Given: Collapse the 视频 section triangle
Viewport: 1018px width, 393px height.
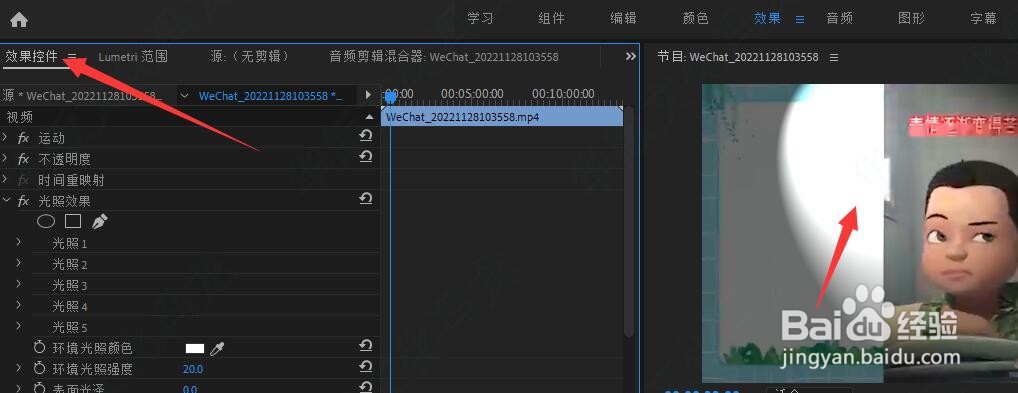Looking at the screenshot, I should (x=369, y=117).
